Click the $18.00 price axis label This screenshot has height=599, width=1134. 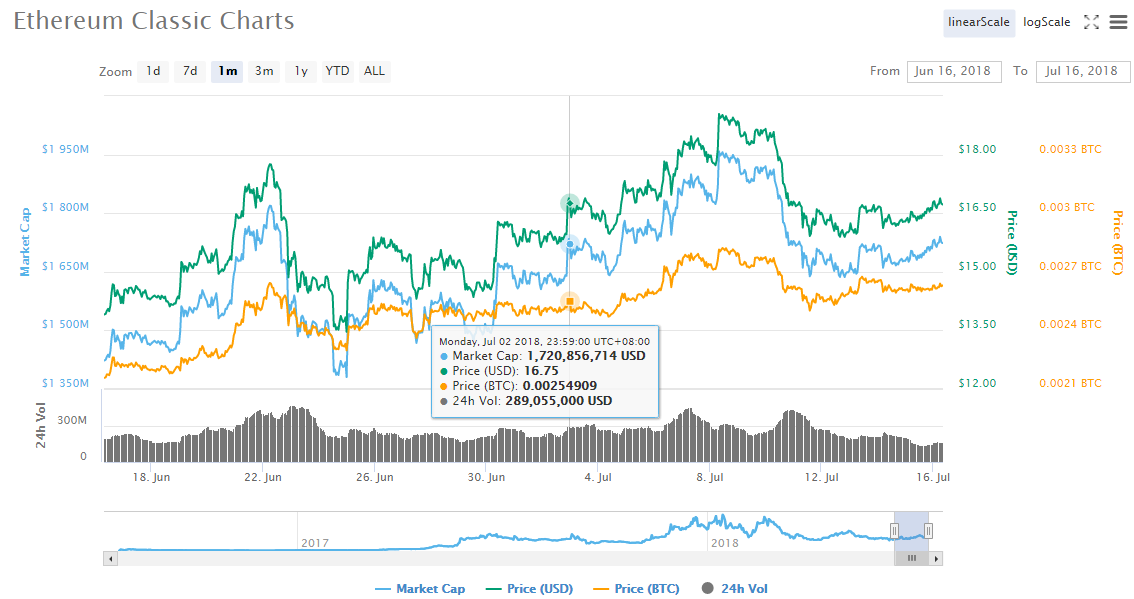pyautogui.click(x=977, y=149)
